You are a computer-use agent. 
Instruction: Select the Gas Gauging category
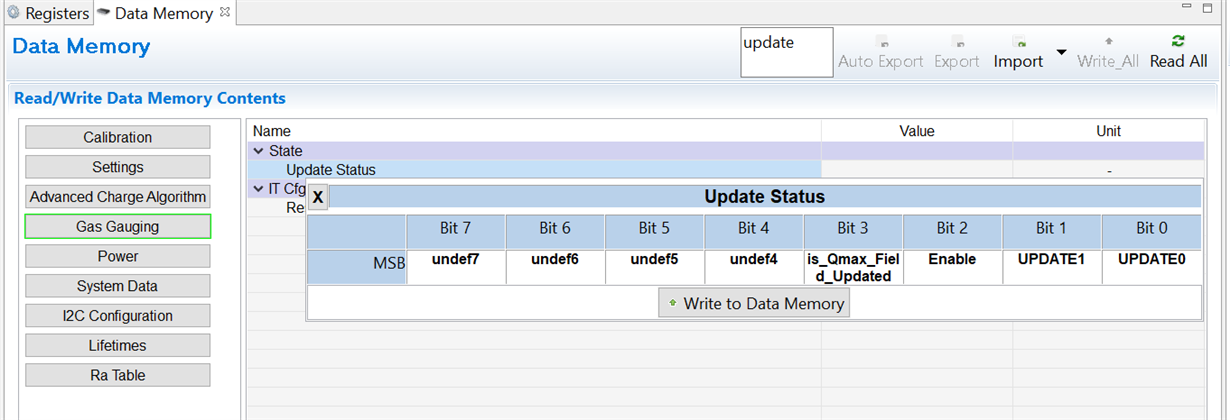[x=118, y=227]
